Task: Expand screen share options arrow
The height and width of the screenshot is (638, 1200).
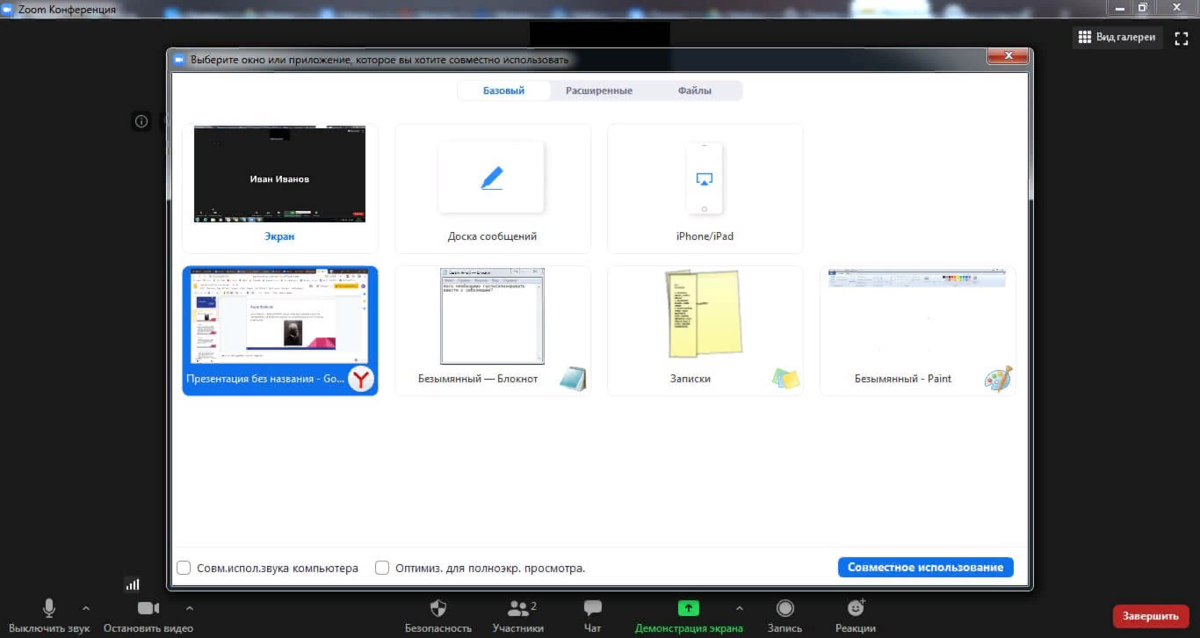Action: pos(739,608)
